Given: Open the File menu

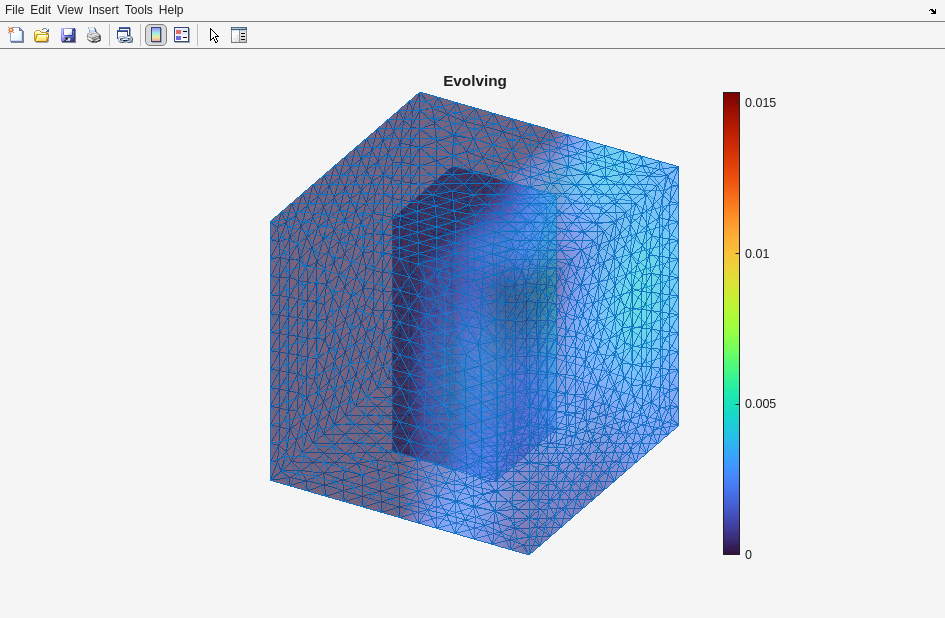Looking at the screenshot, I should (14, 10).
